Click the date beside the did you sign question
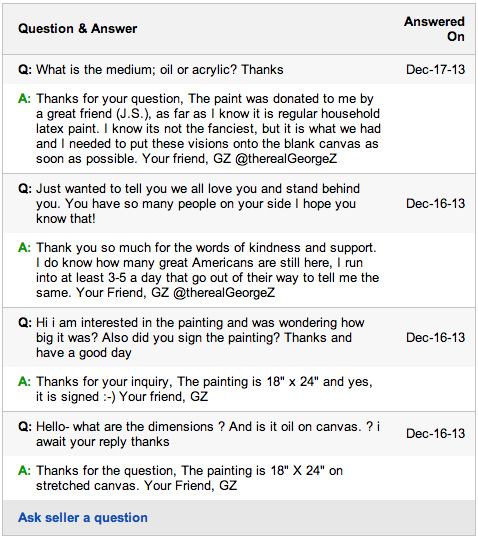This screenshot has width=478, height=538. point(435,338)
